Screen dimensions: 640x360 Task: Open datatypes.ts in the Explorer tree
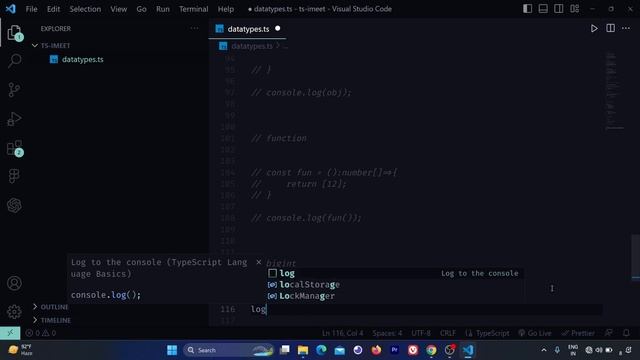point(82,60)
